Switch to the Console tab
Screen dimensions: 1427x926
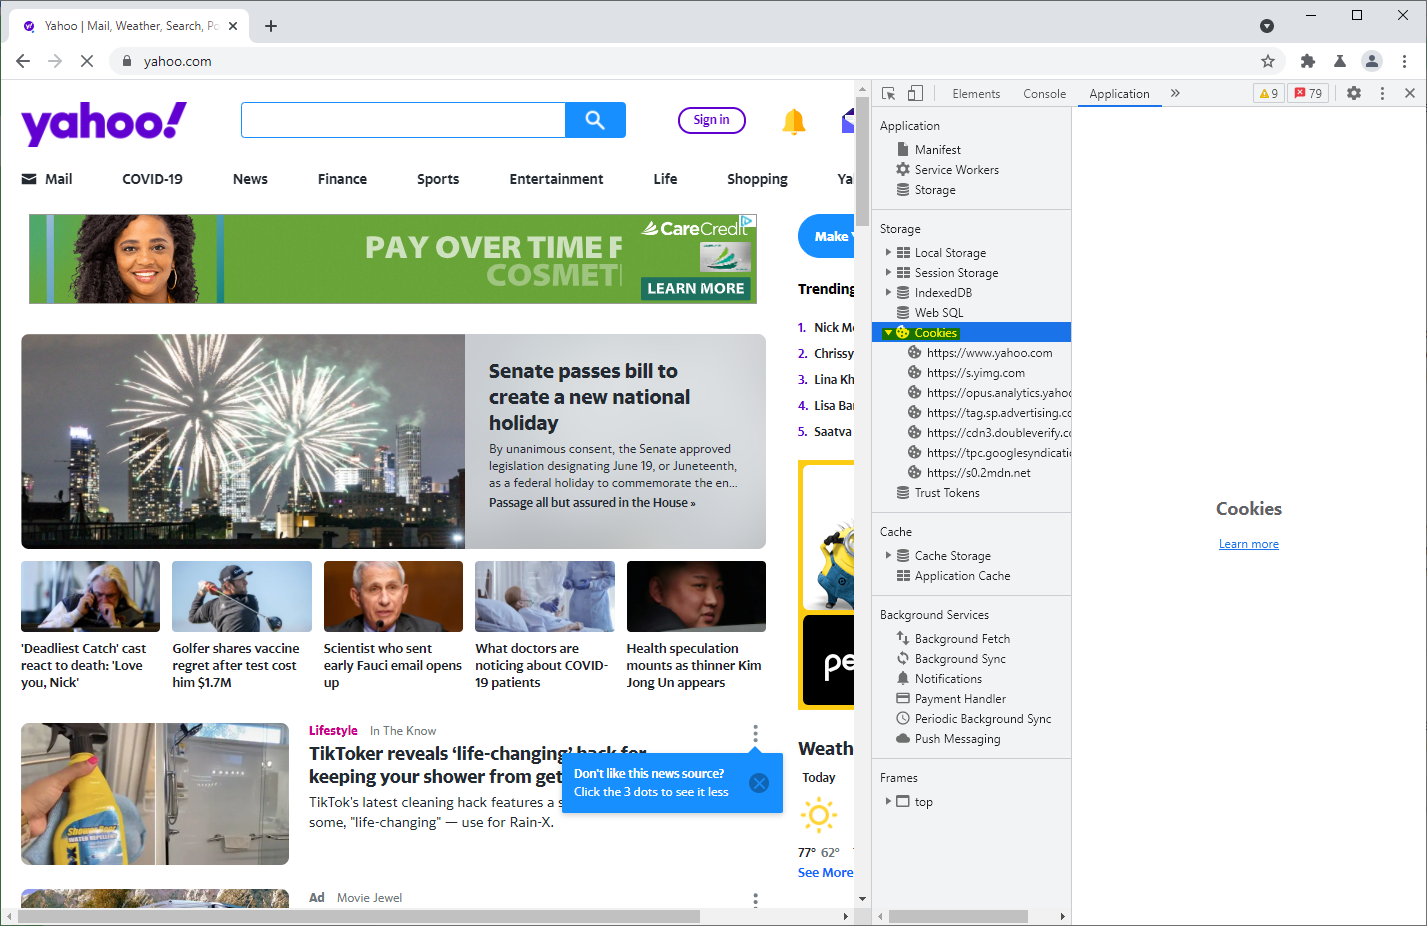click(1044, 94)
